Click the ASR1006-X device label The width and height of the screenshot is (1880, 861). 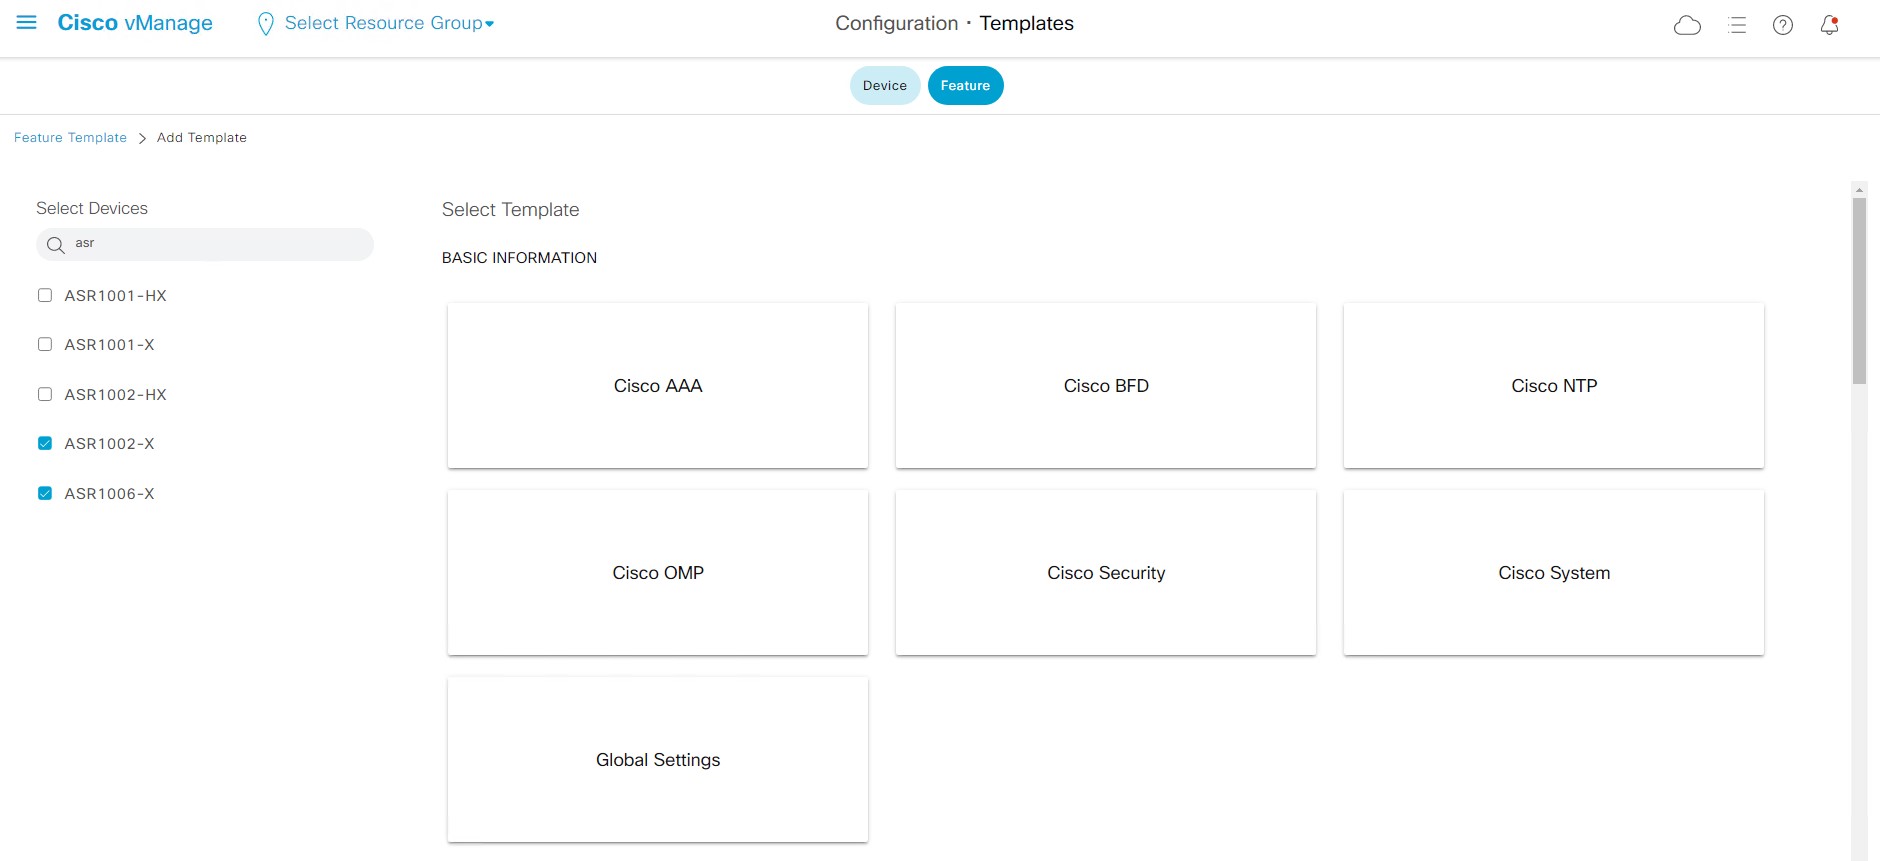pos(109,493)
